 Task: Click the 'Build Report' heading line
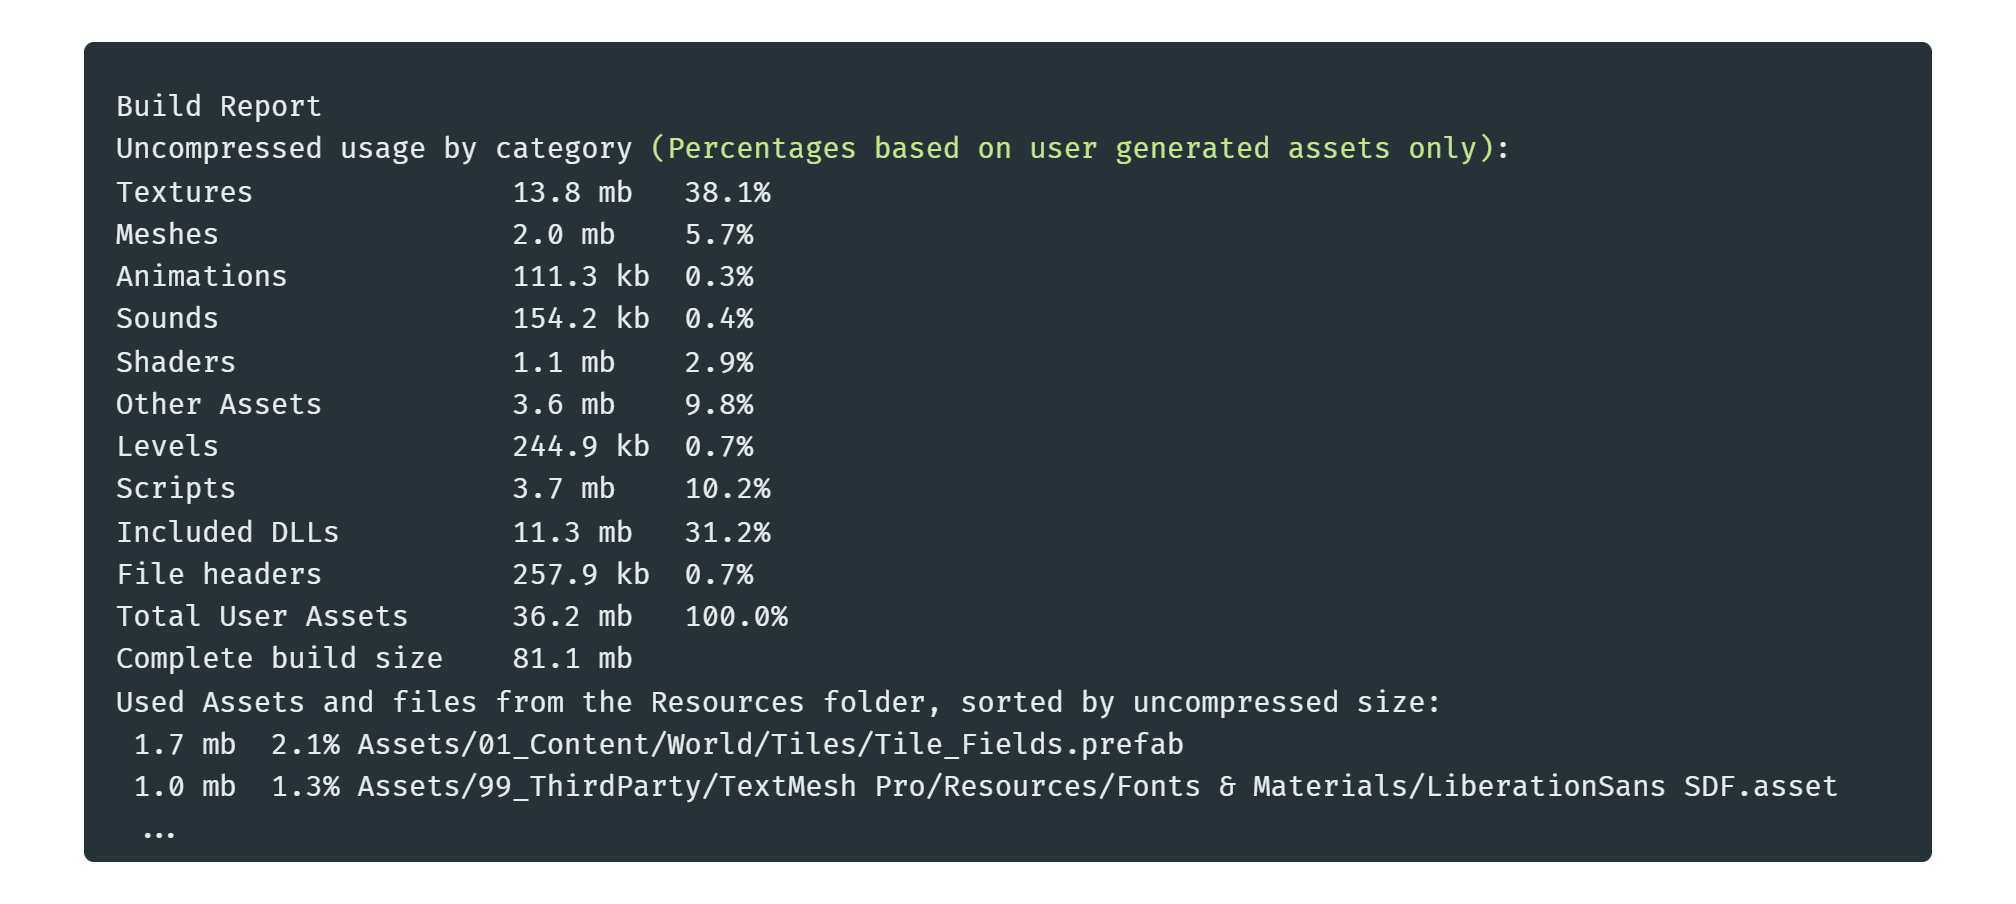(x=219, y=106)
